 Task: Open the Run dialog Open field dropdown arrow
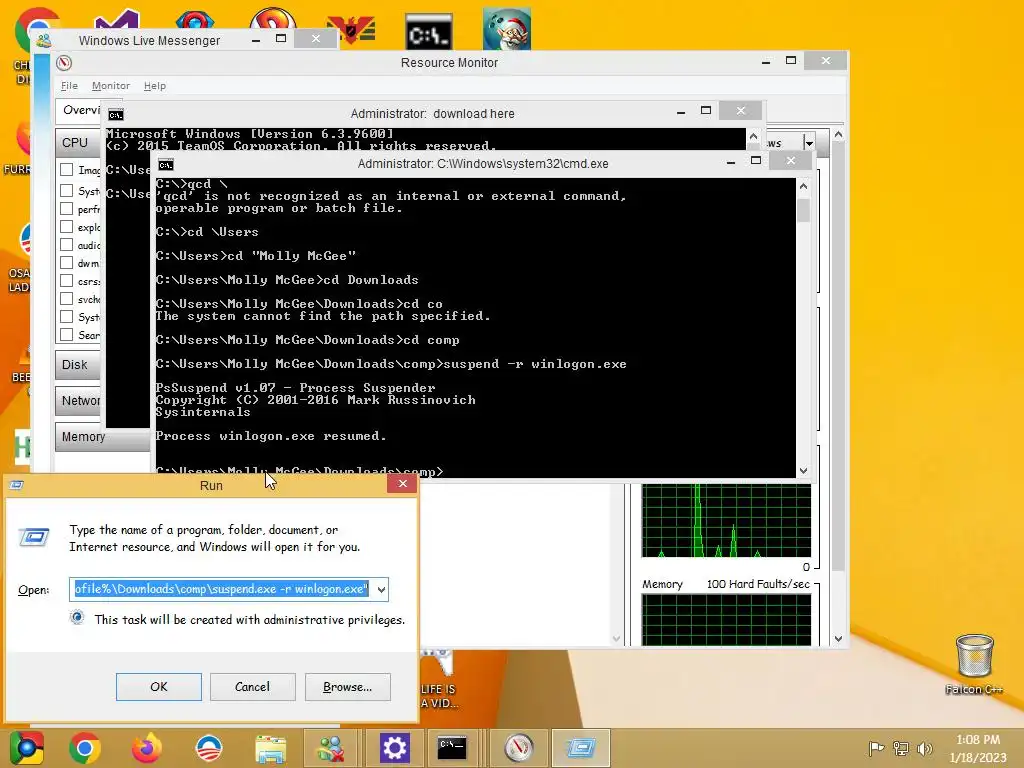(x=381, y=590)
